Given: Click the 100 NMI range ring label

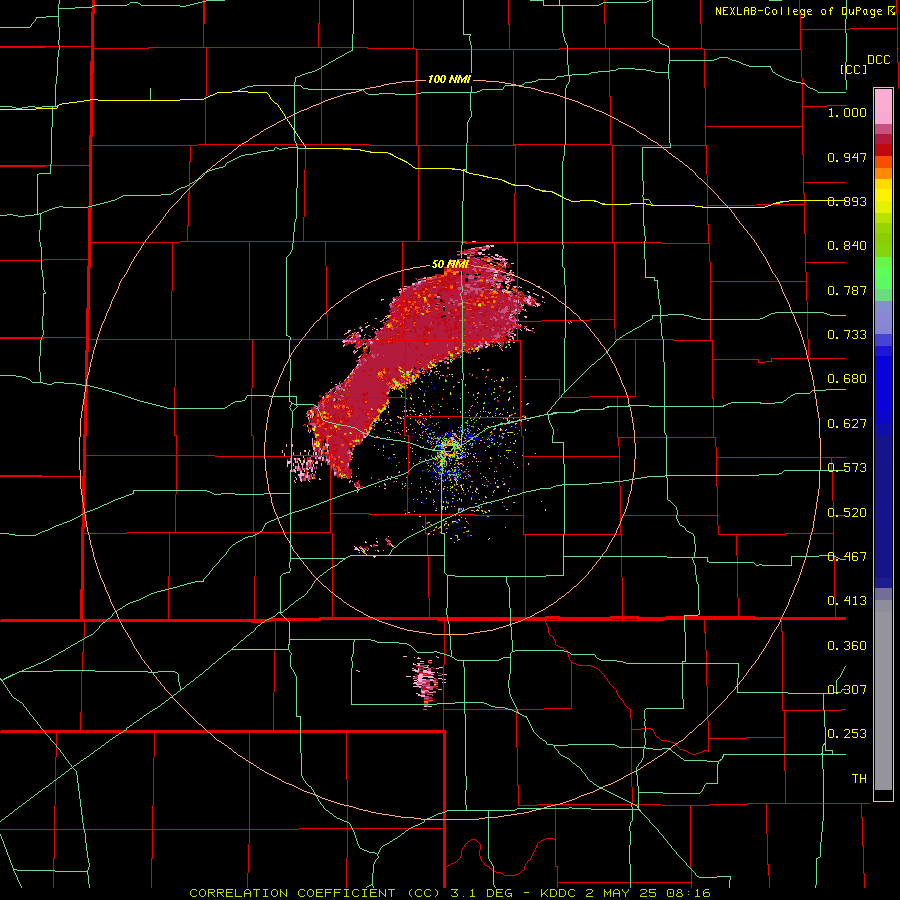Looking at the screenshot, I should pos(449,79).
